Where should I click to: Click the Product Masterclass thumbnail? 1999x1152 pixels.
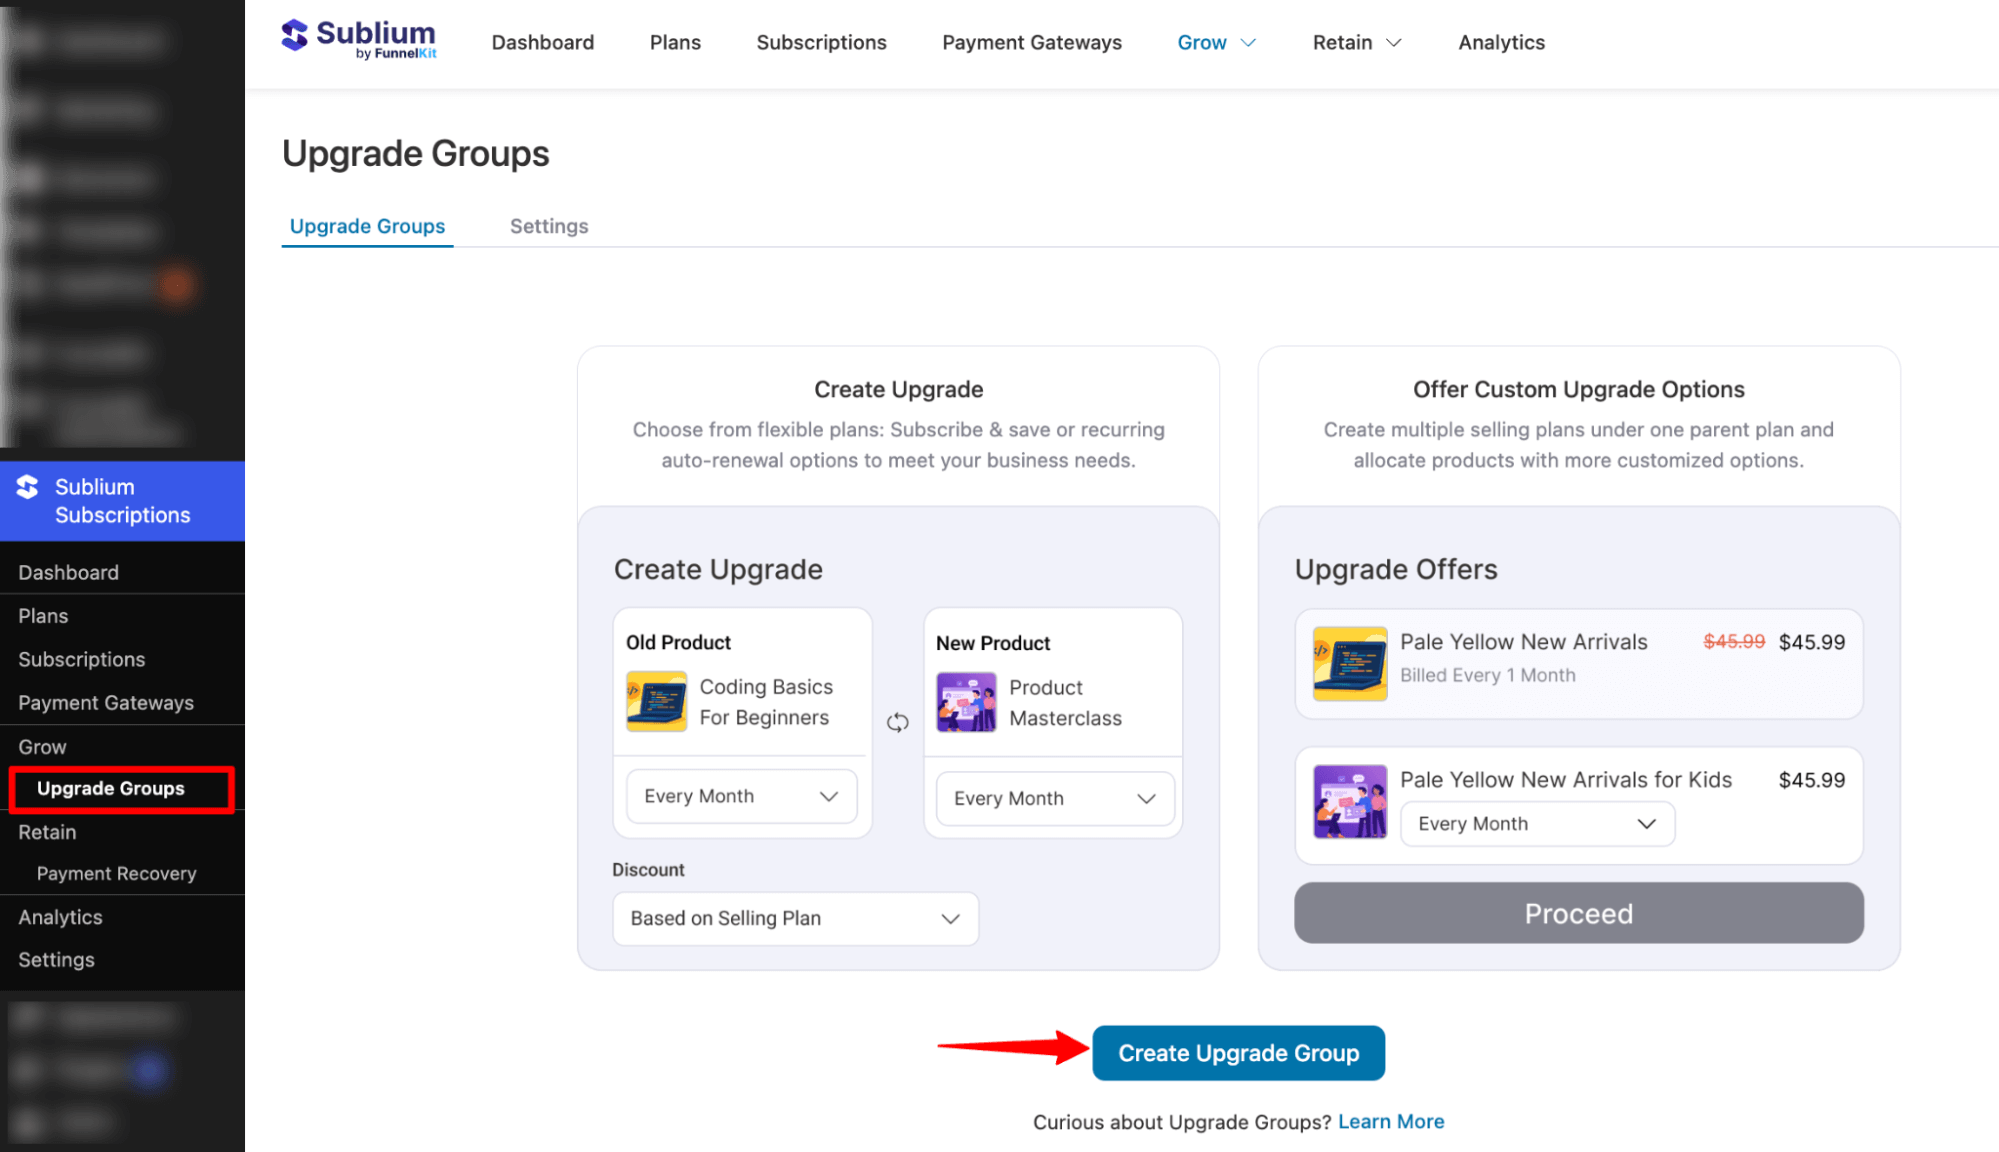[965, 702]
